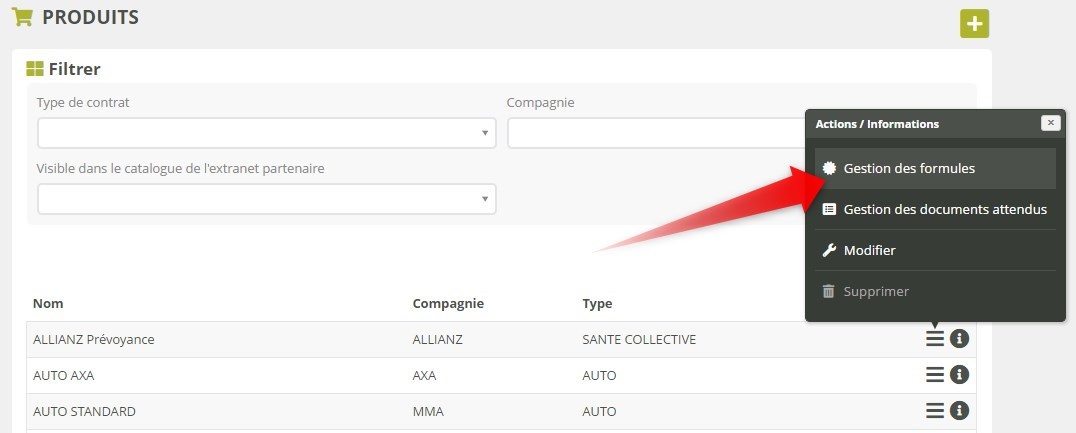Open actions menu for AUTO AXA row

(x=935, y=375)
